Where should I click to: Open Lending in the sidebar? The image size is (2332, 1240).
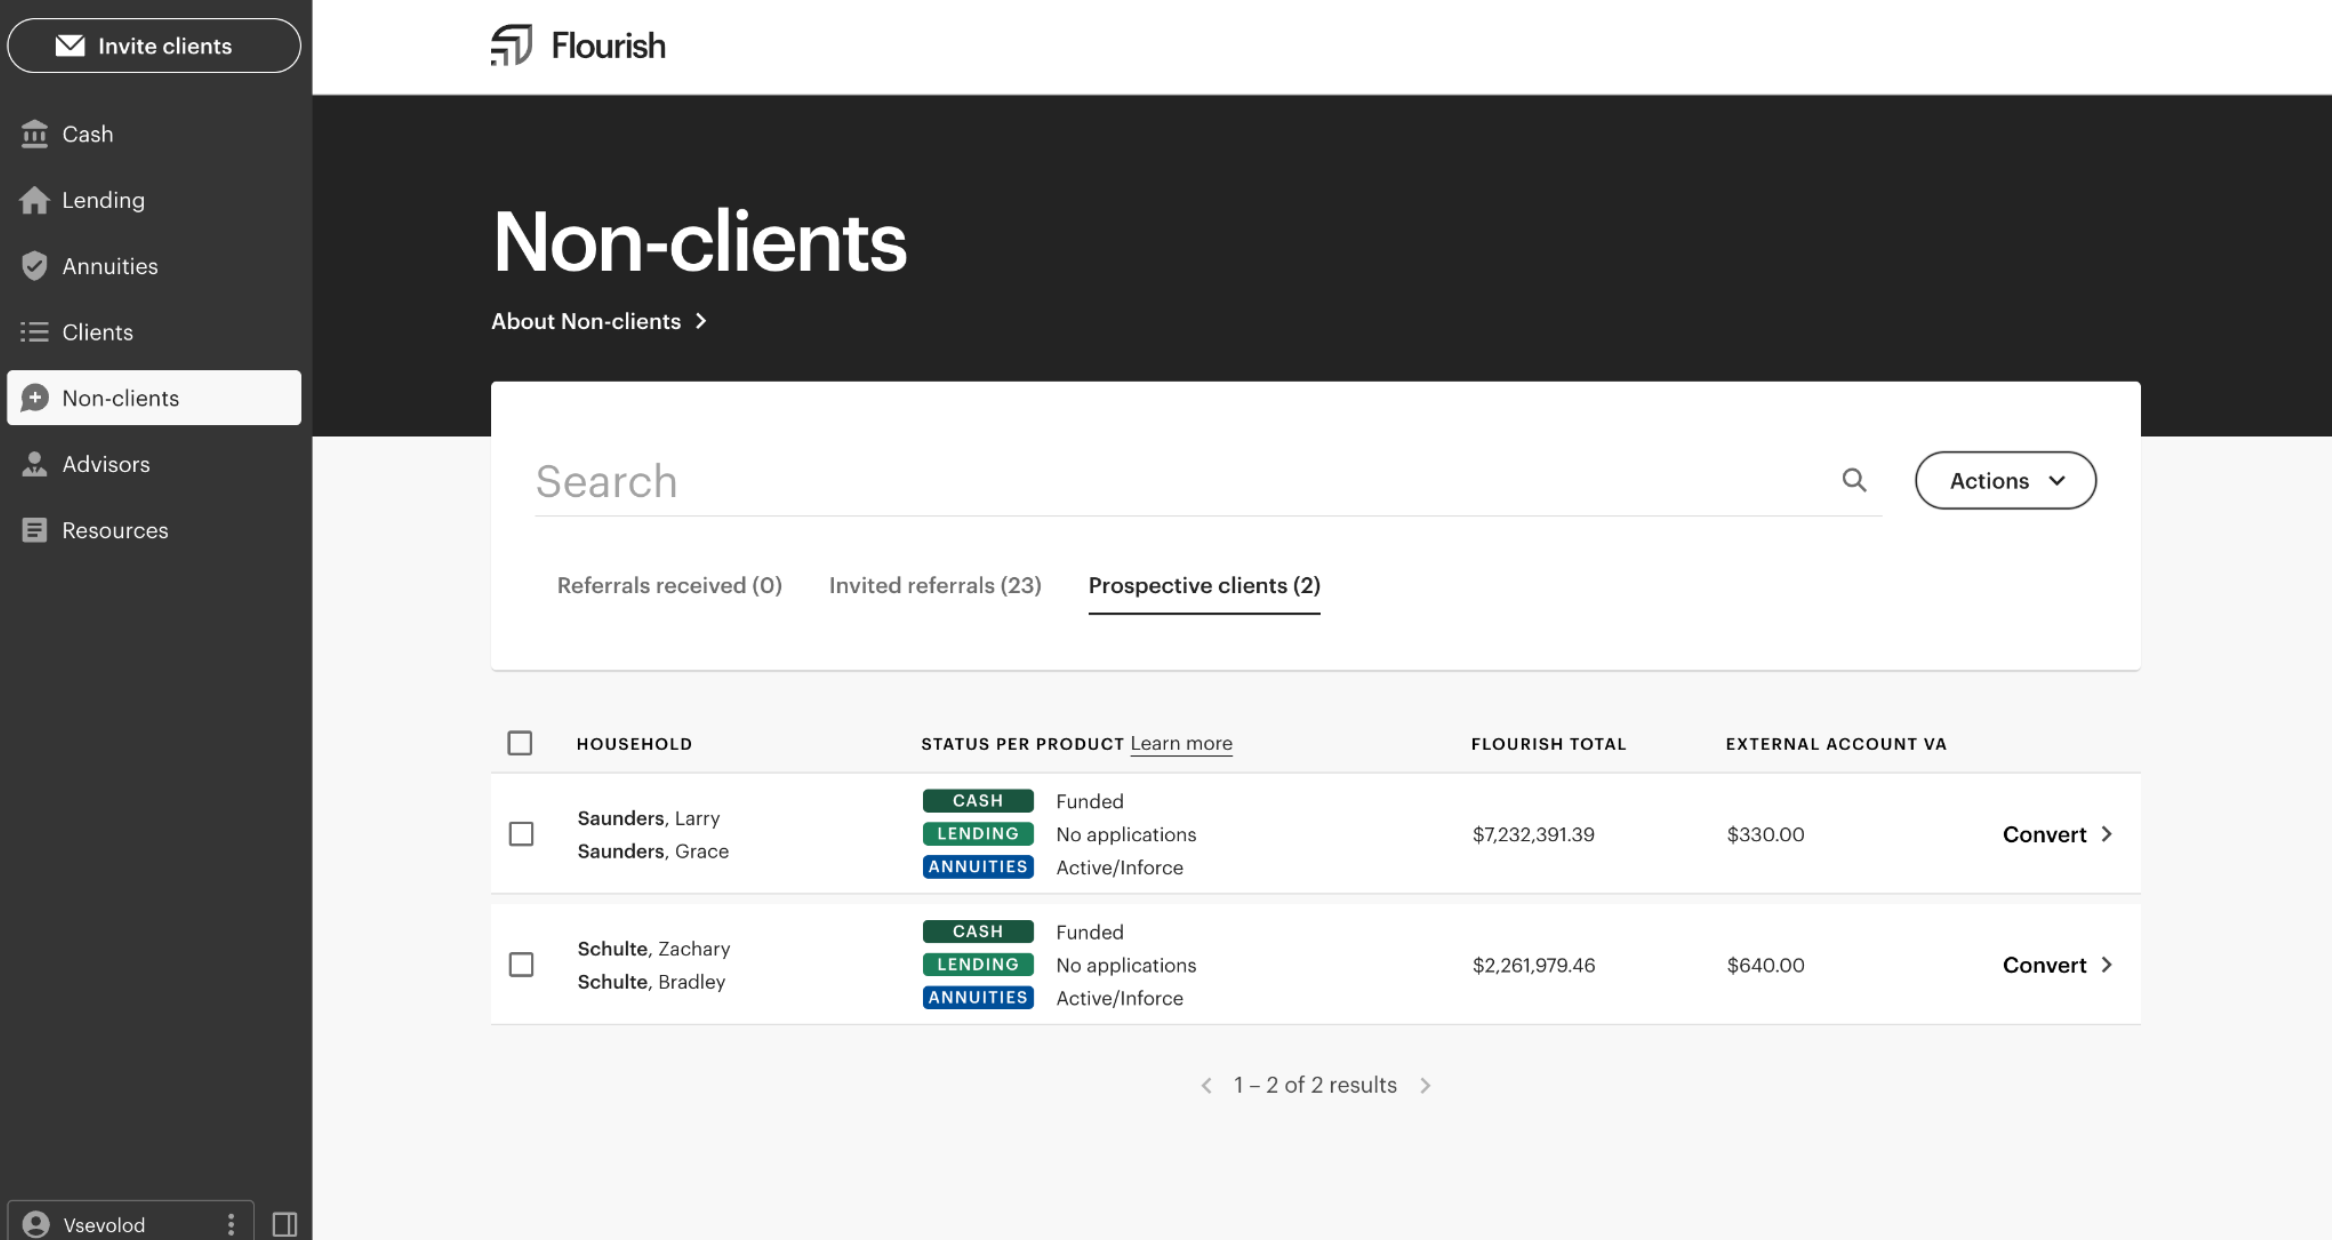click(x=154, y=199)
